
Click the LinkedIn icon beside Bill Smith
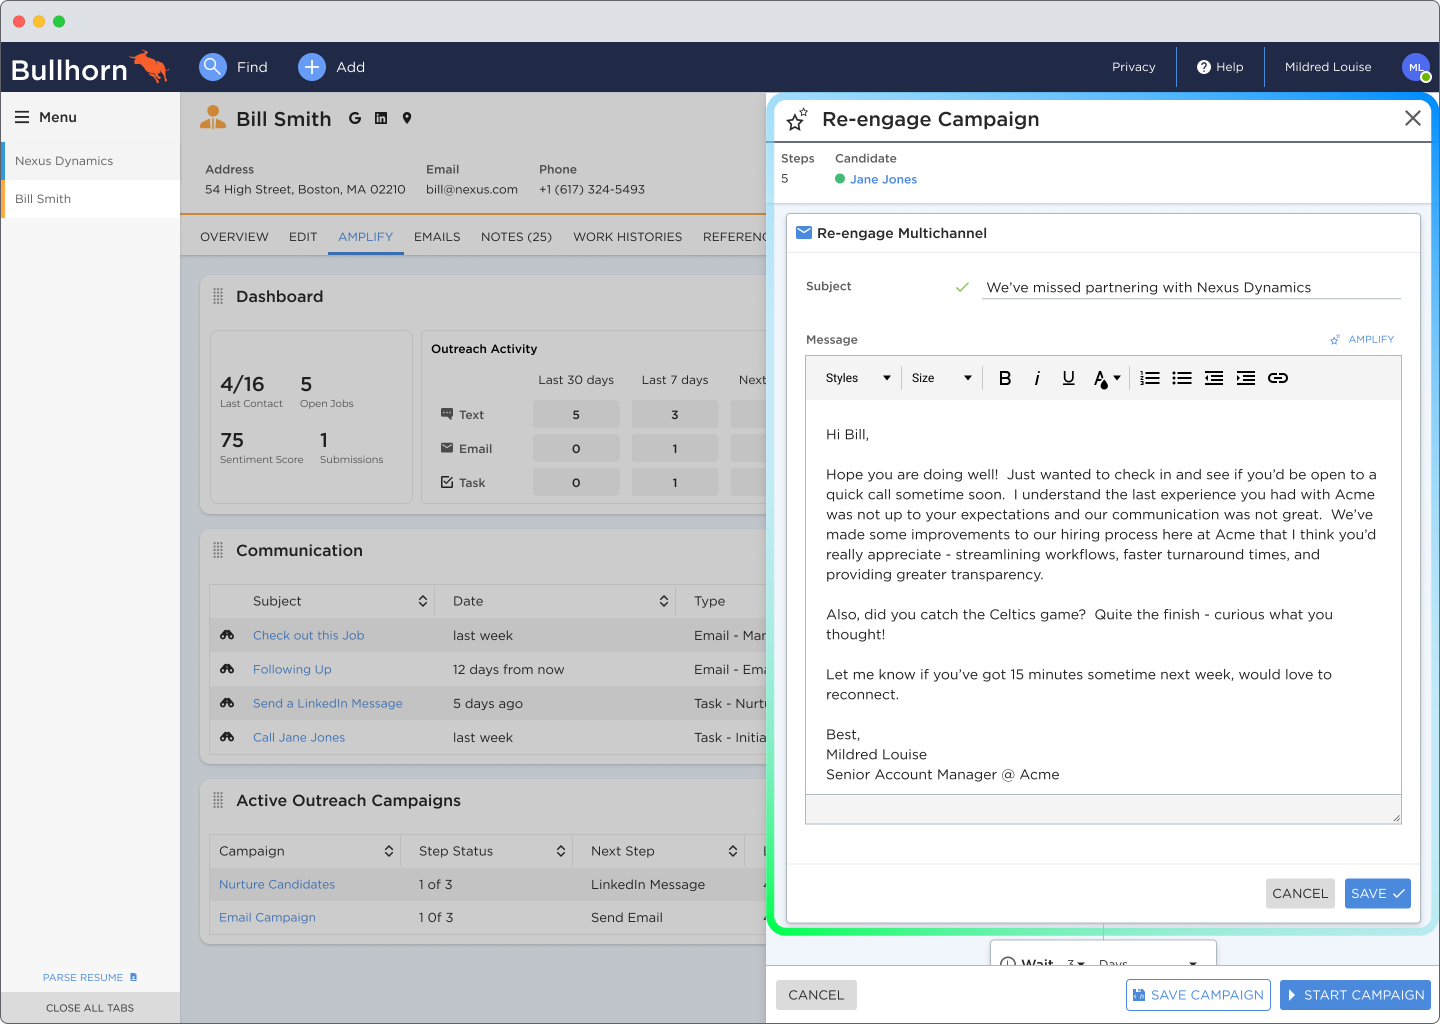(x=381, y=118)
